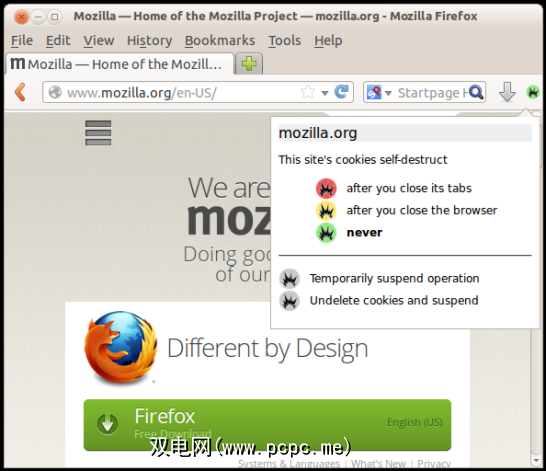Click the search magnifier icon
This screenshot has width=546, height=471.
pyautogui.click(x=476, y=92)
